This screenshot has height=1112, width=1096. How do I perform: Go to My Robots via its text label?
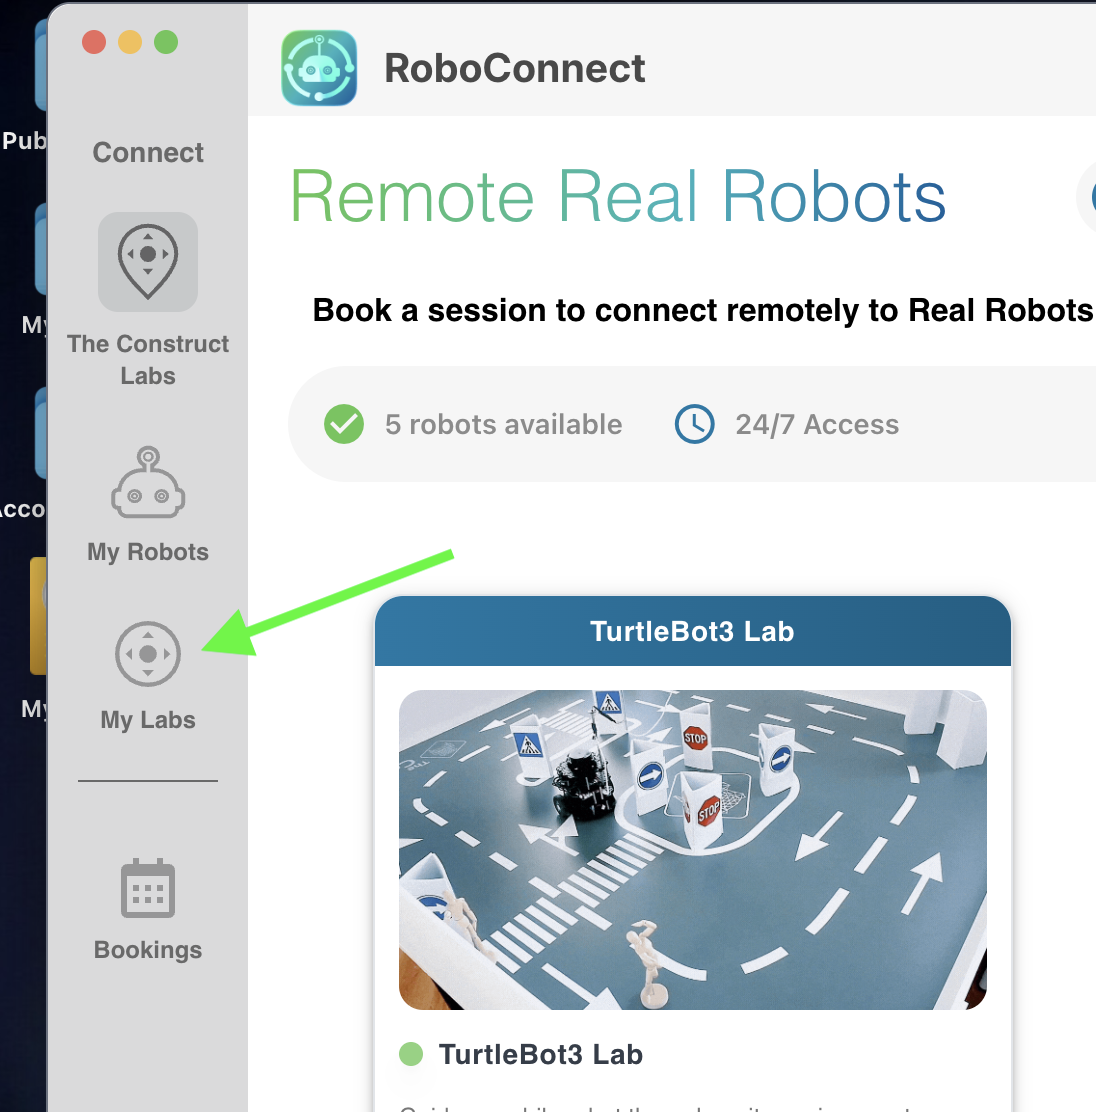pos(148,552)
